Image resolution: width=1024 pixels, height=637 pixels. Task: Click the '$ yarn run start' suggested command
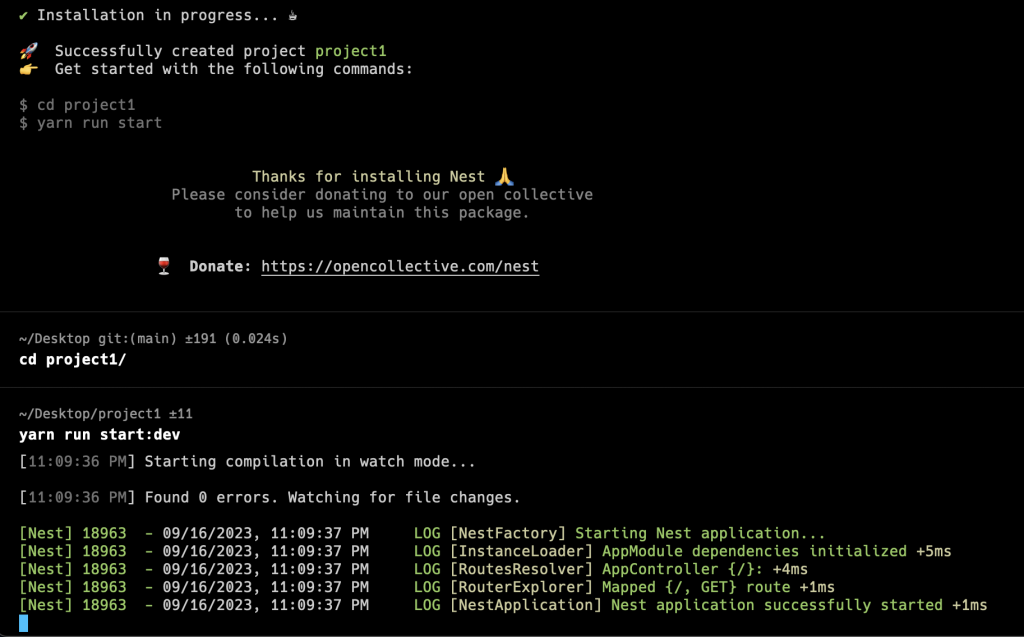click(90, 123)
